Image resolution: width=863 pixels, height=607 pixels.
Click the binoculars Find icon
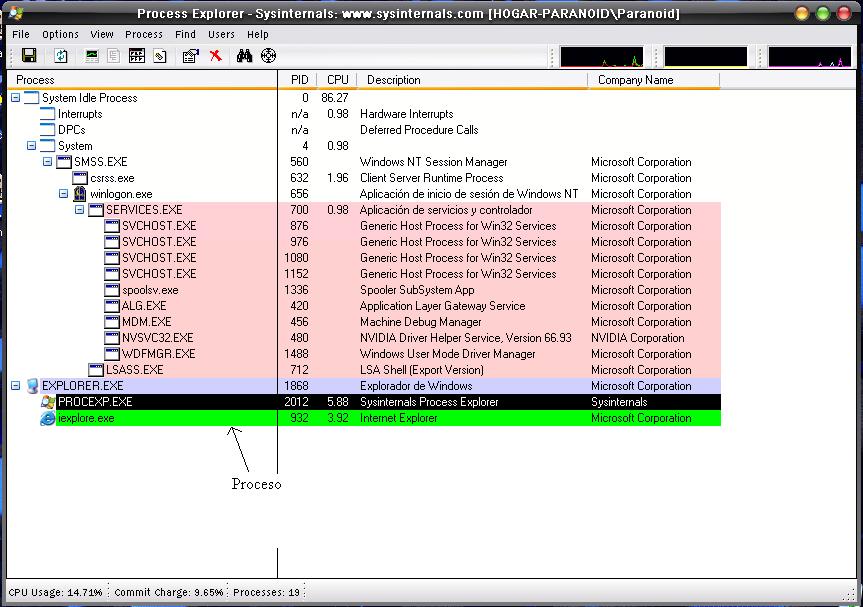[x=244, y=56]
